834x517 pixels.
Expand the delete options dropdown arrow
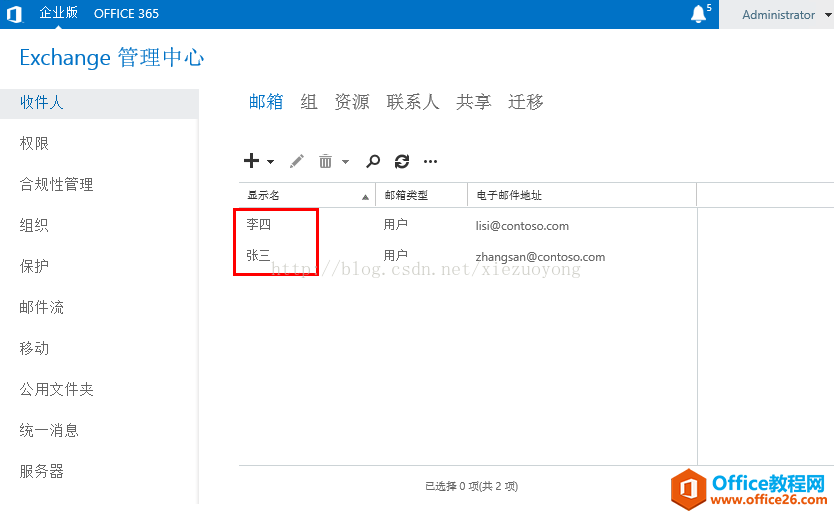click(345, 162)
